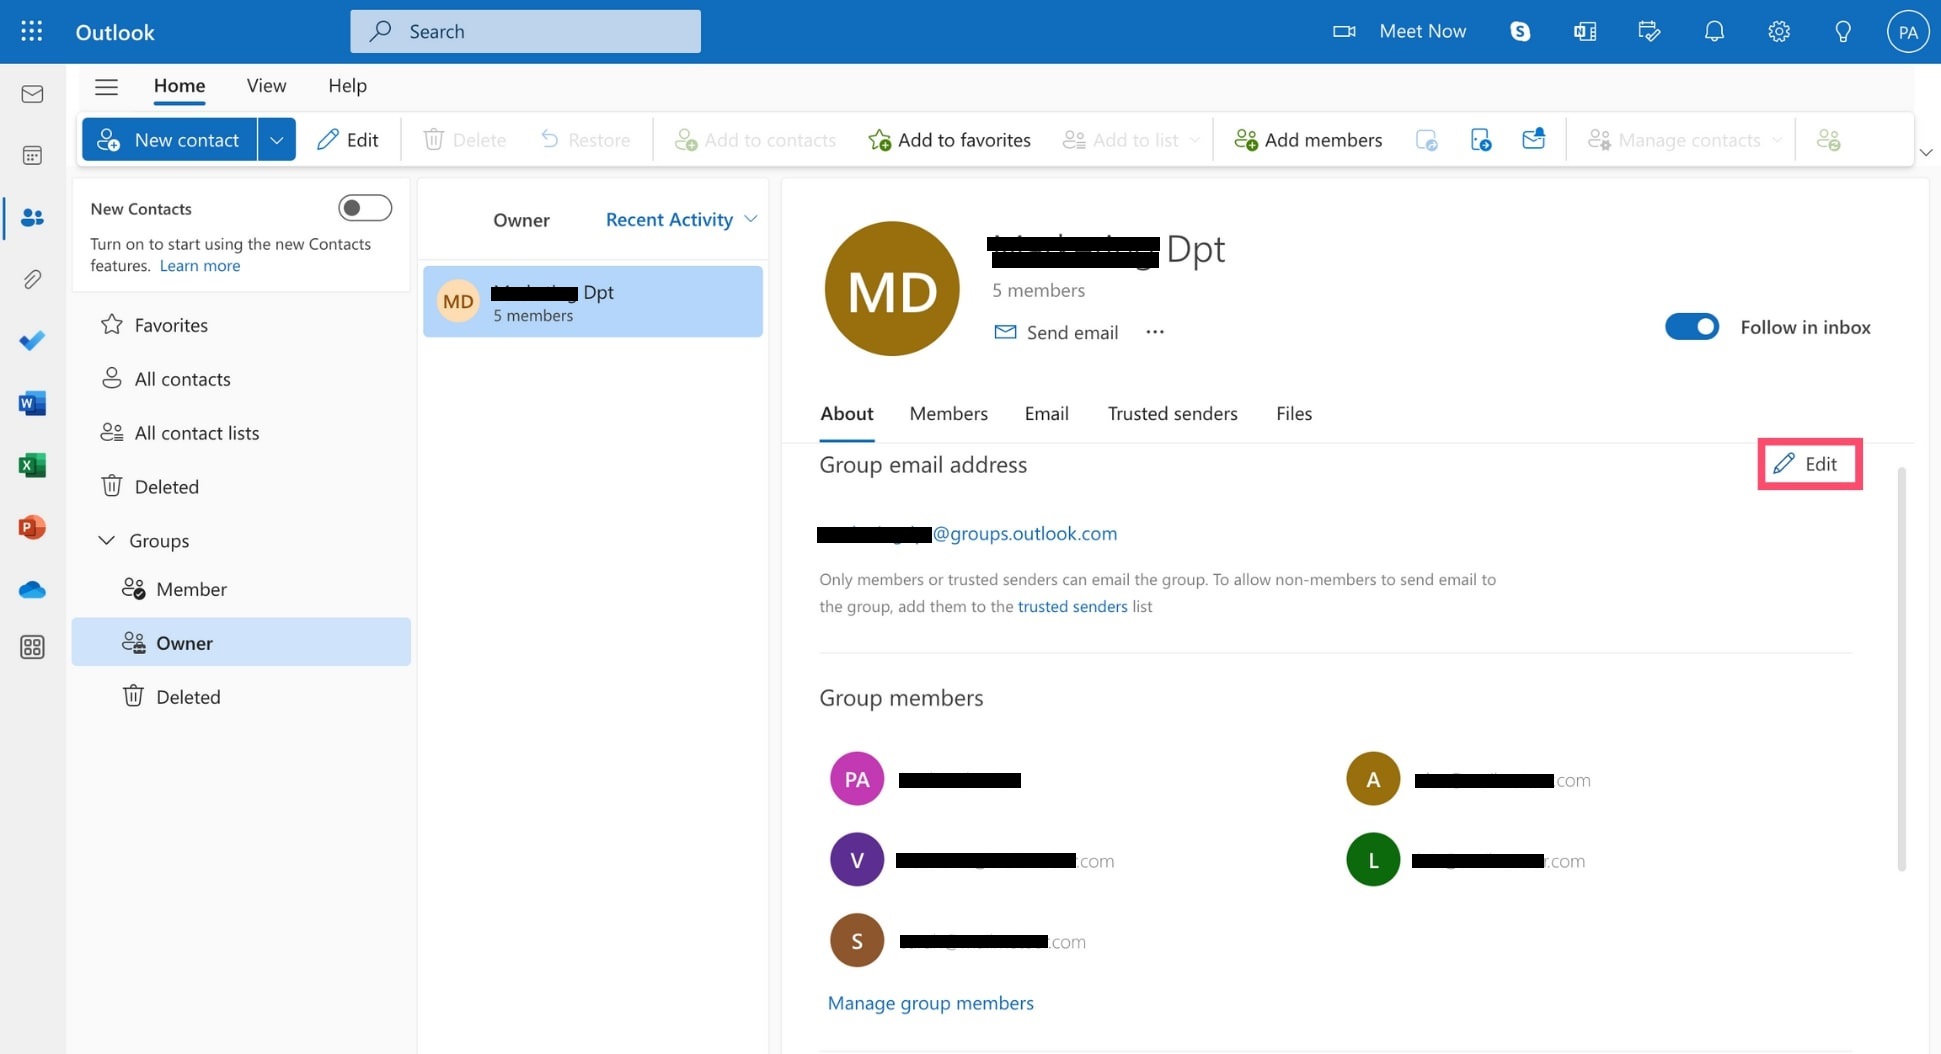Turn on the New Contacts switch
1941x1054 pixels.
[x=365, y=208]
